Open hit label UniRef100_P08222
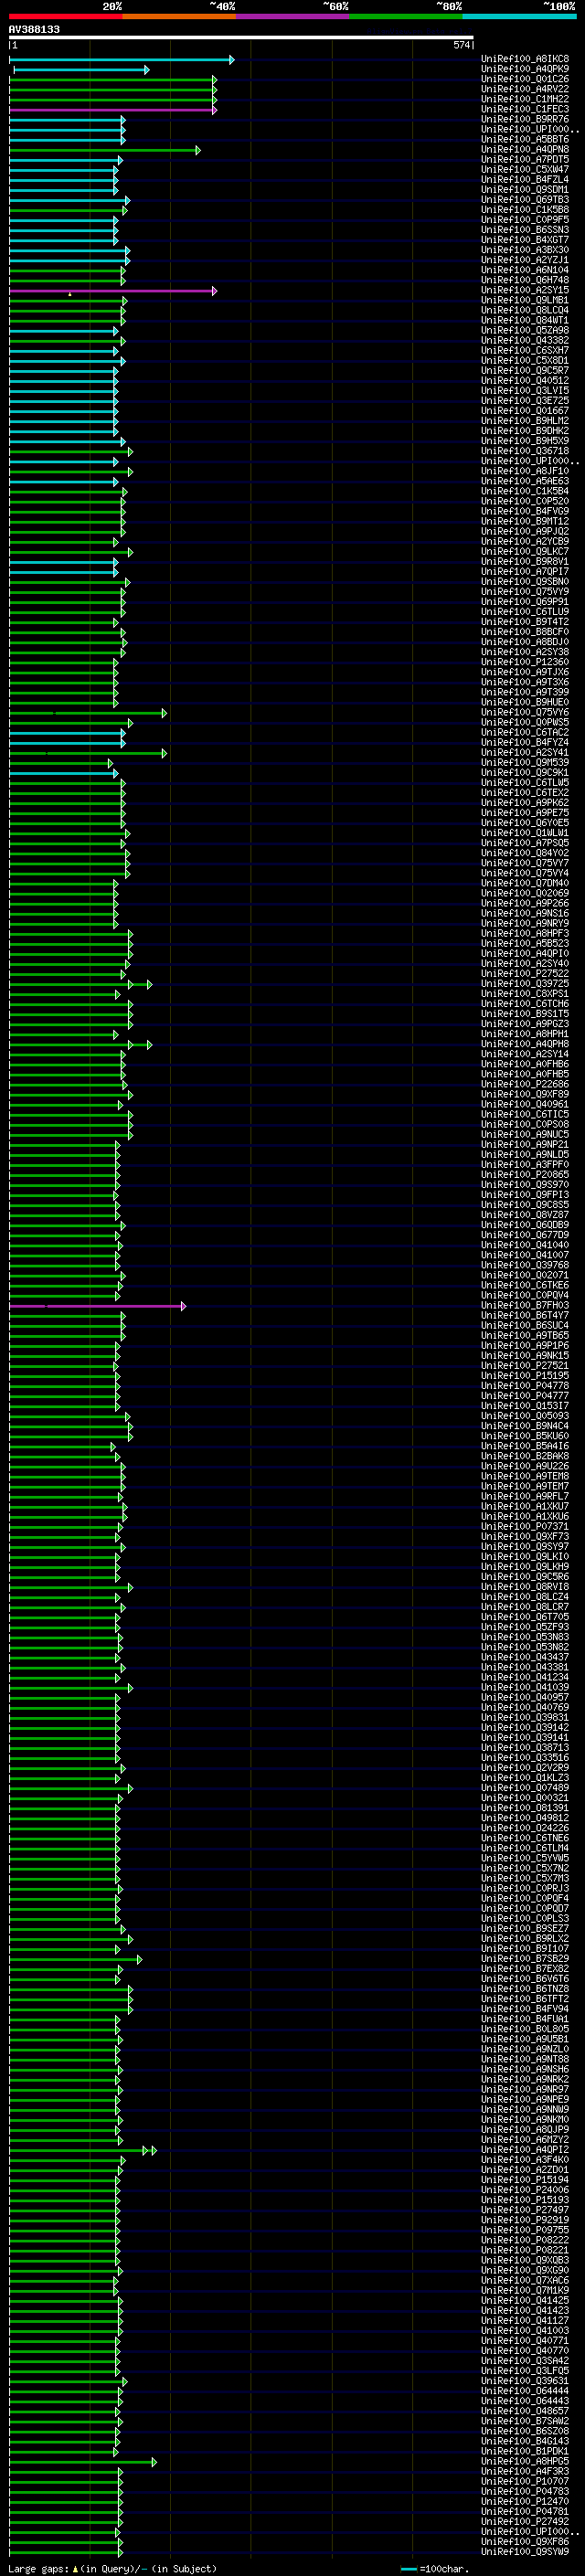 (525, 2240)
